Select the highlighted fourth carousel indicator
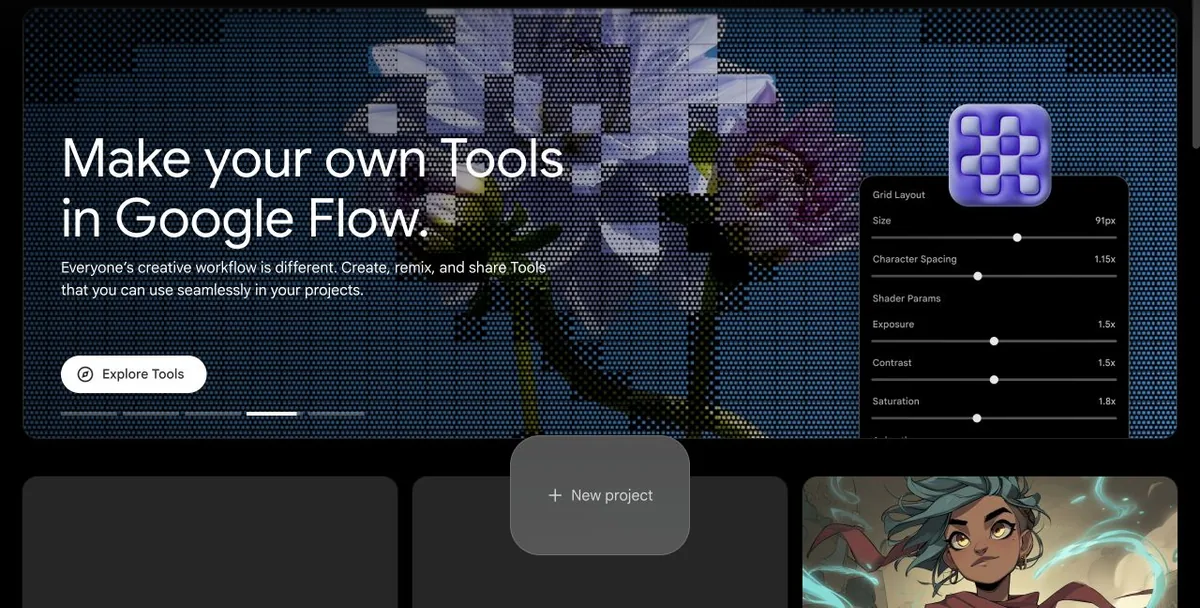Viewport: 1200px width, 608px height. pos(272,412)
